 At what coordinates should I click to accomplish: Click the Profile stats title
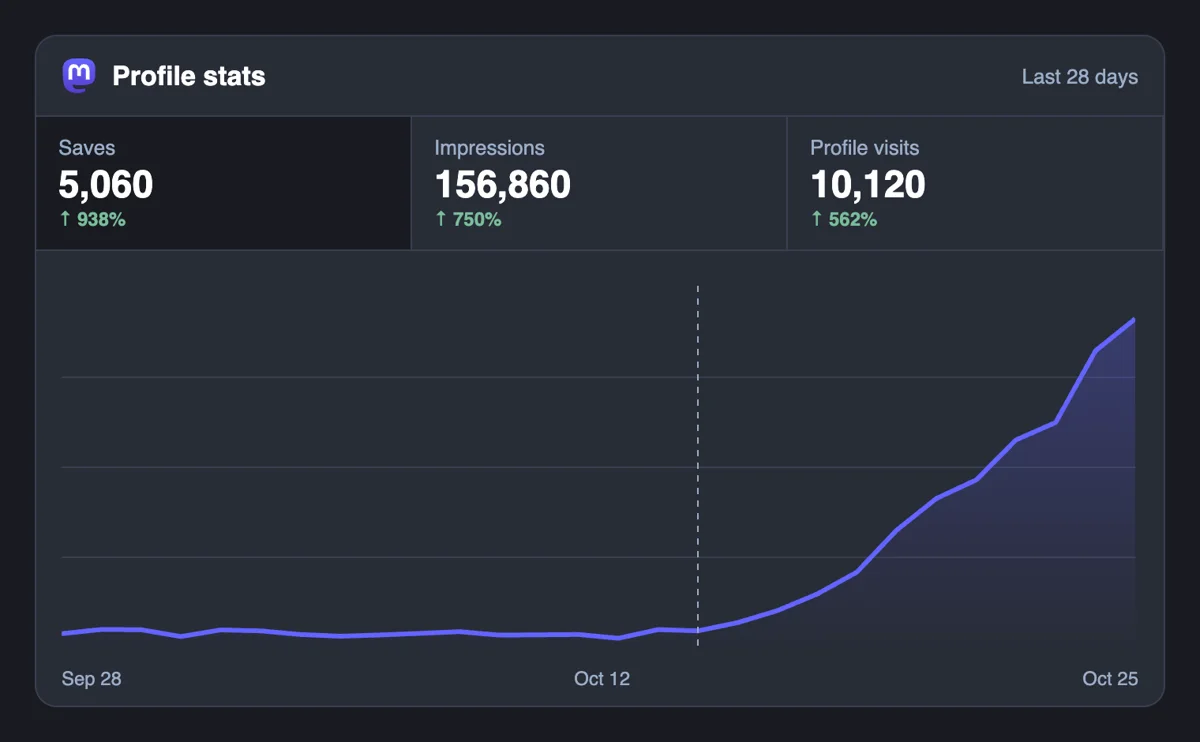189,76
